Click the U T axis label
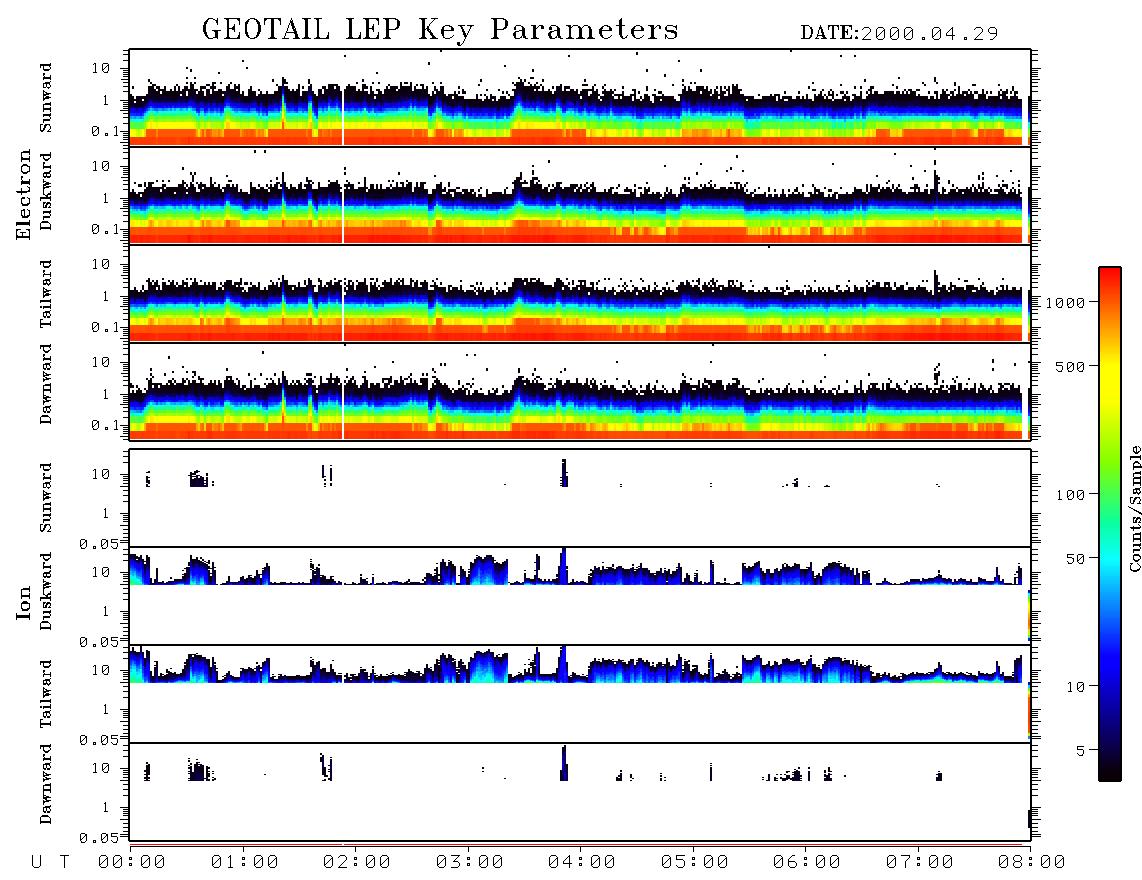Screen dimensions: 1142x880 (x=51, y=862)
